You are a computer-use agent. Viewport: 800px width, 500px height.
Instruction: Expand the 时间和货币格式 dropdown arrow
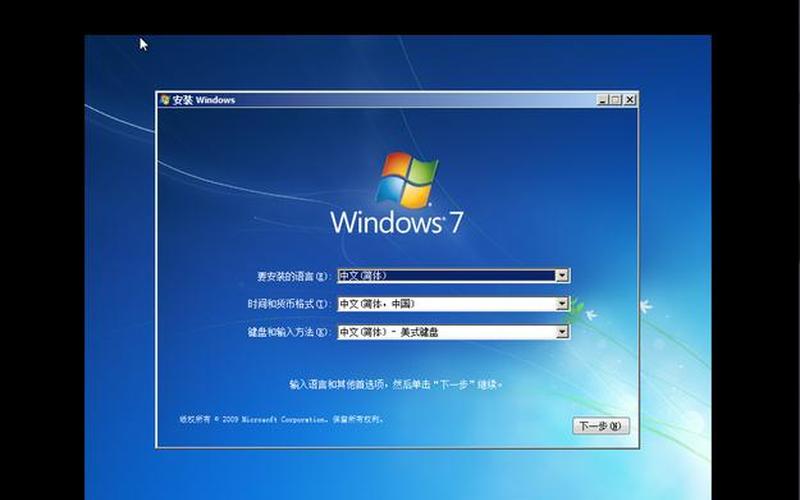[x=562, y=304]
